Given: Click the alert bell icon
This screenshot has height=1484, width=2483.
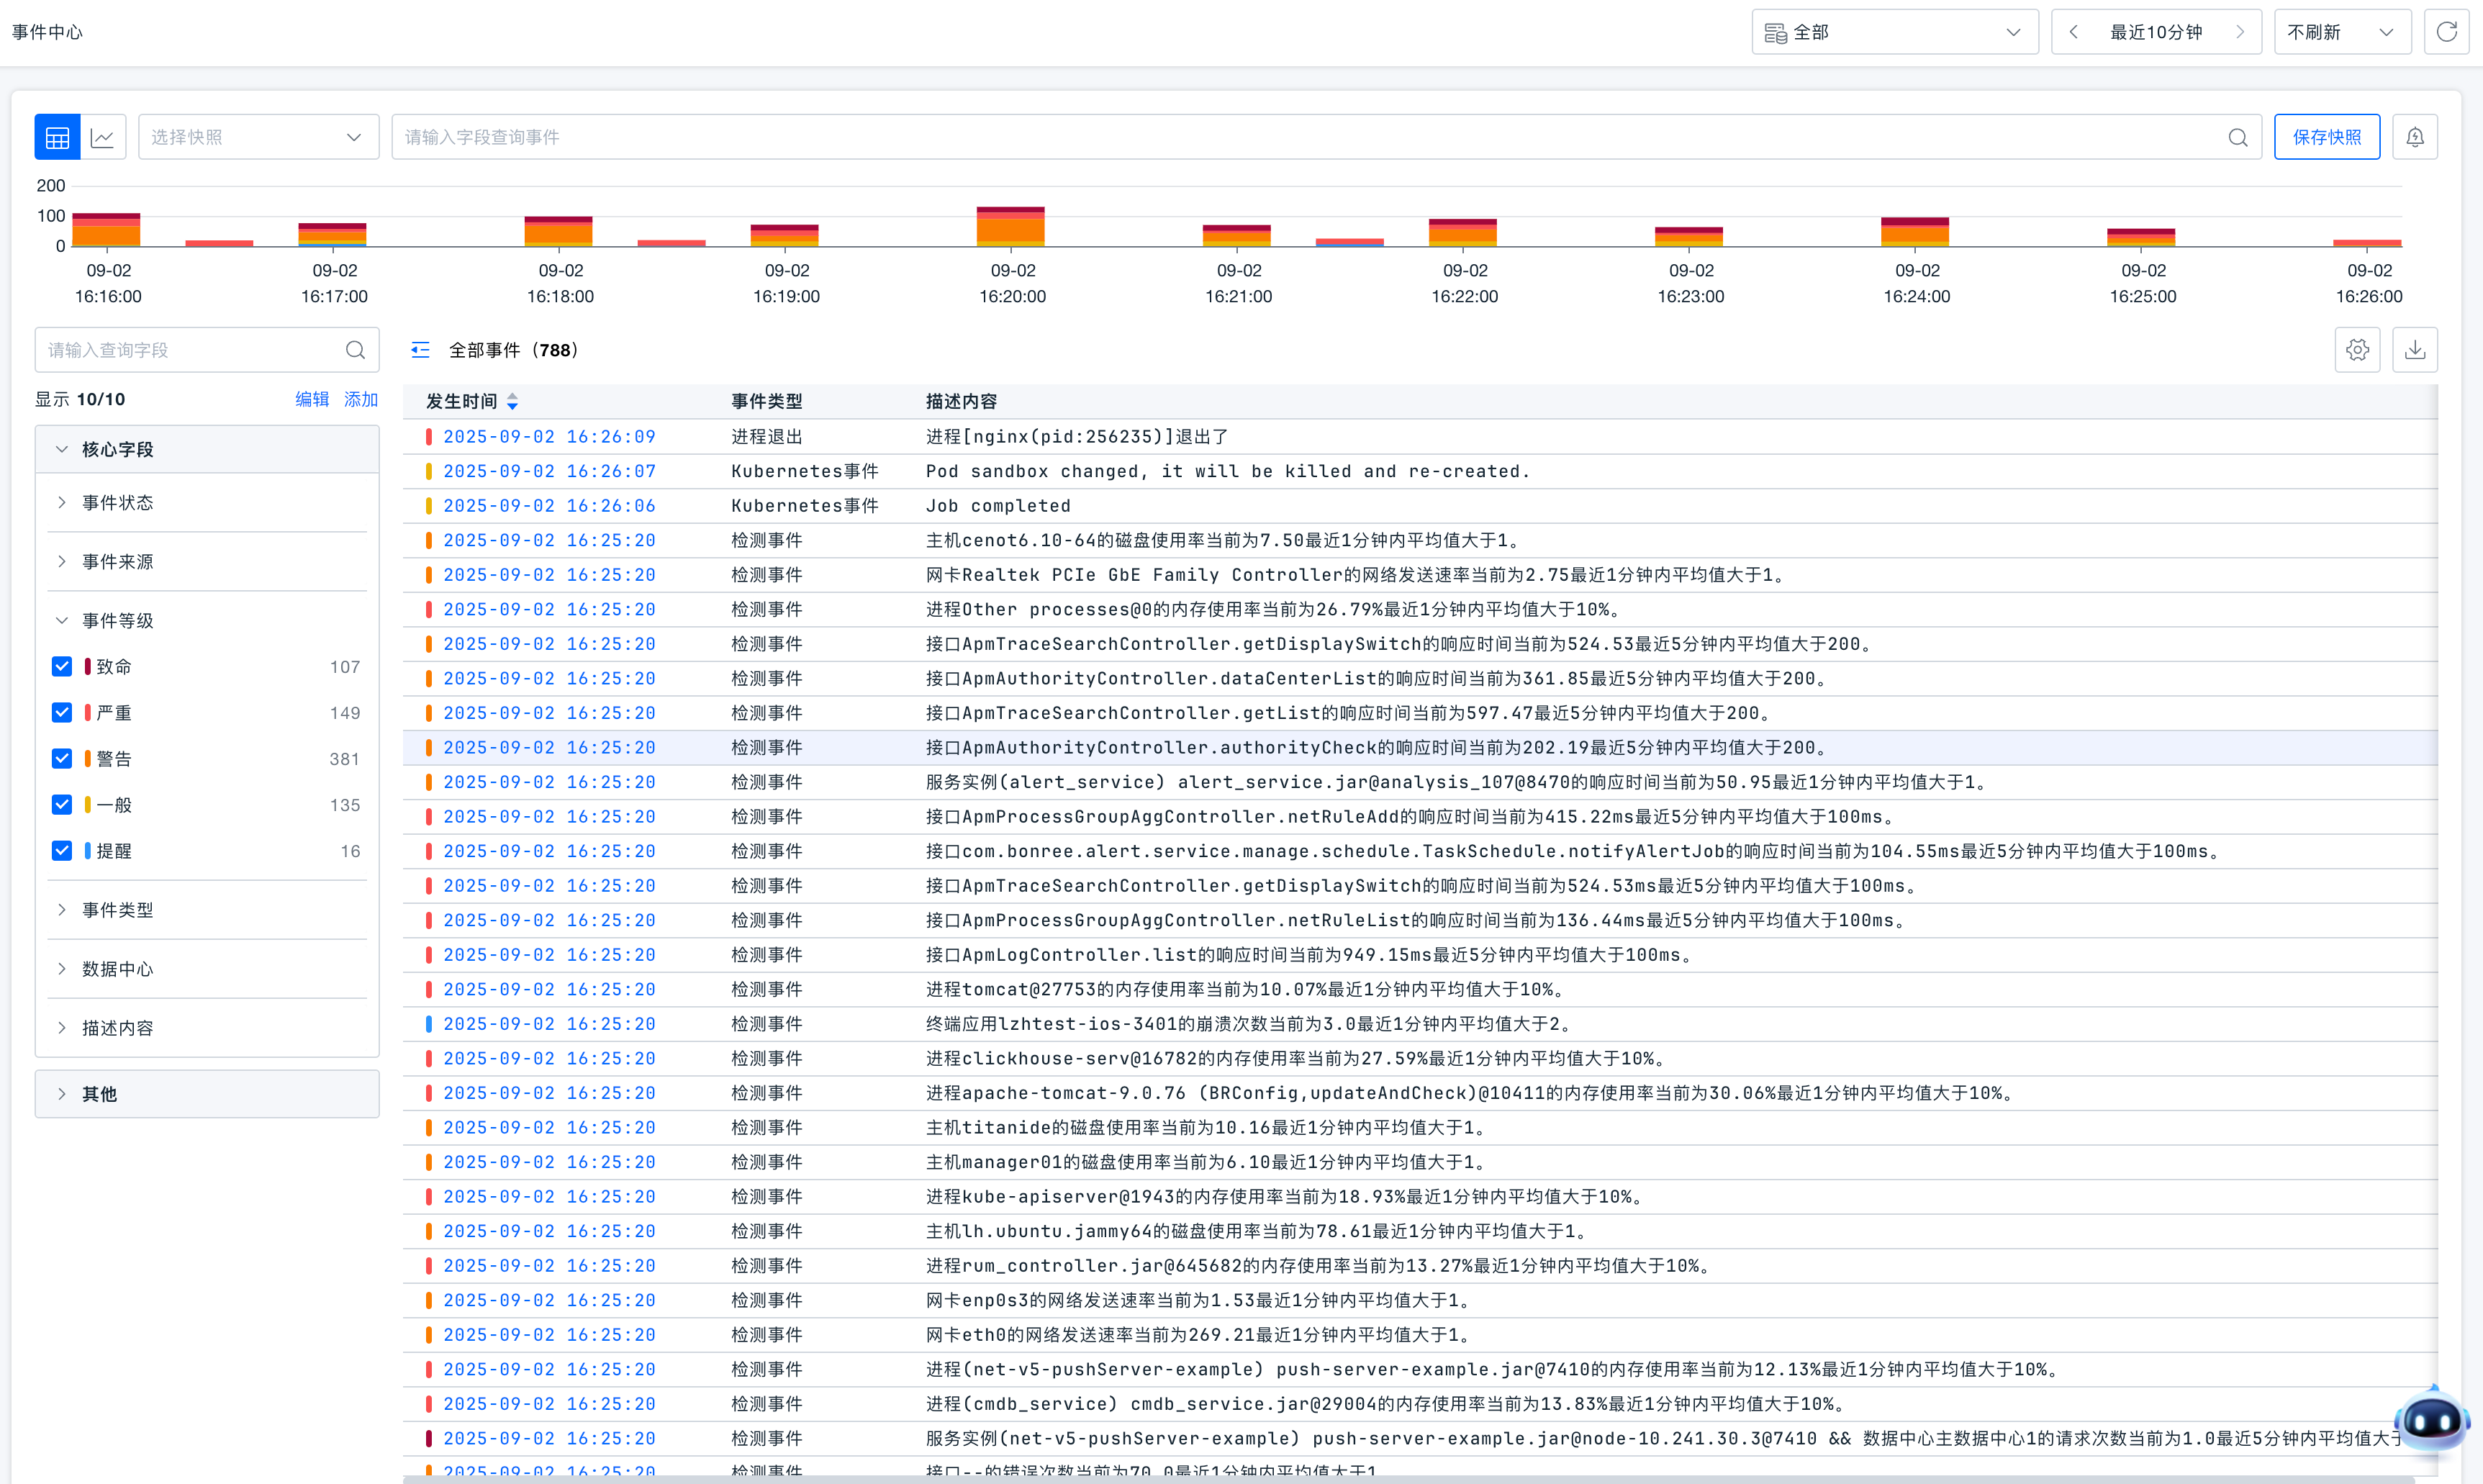Looking at the screenshot, I should (x=2414, y=137).
